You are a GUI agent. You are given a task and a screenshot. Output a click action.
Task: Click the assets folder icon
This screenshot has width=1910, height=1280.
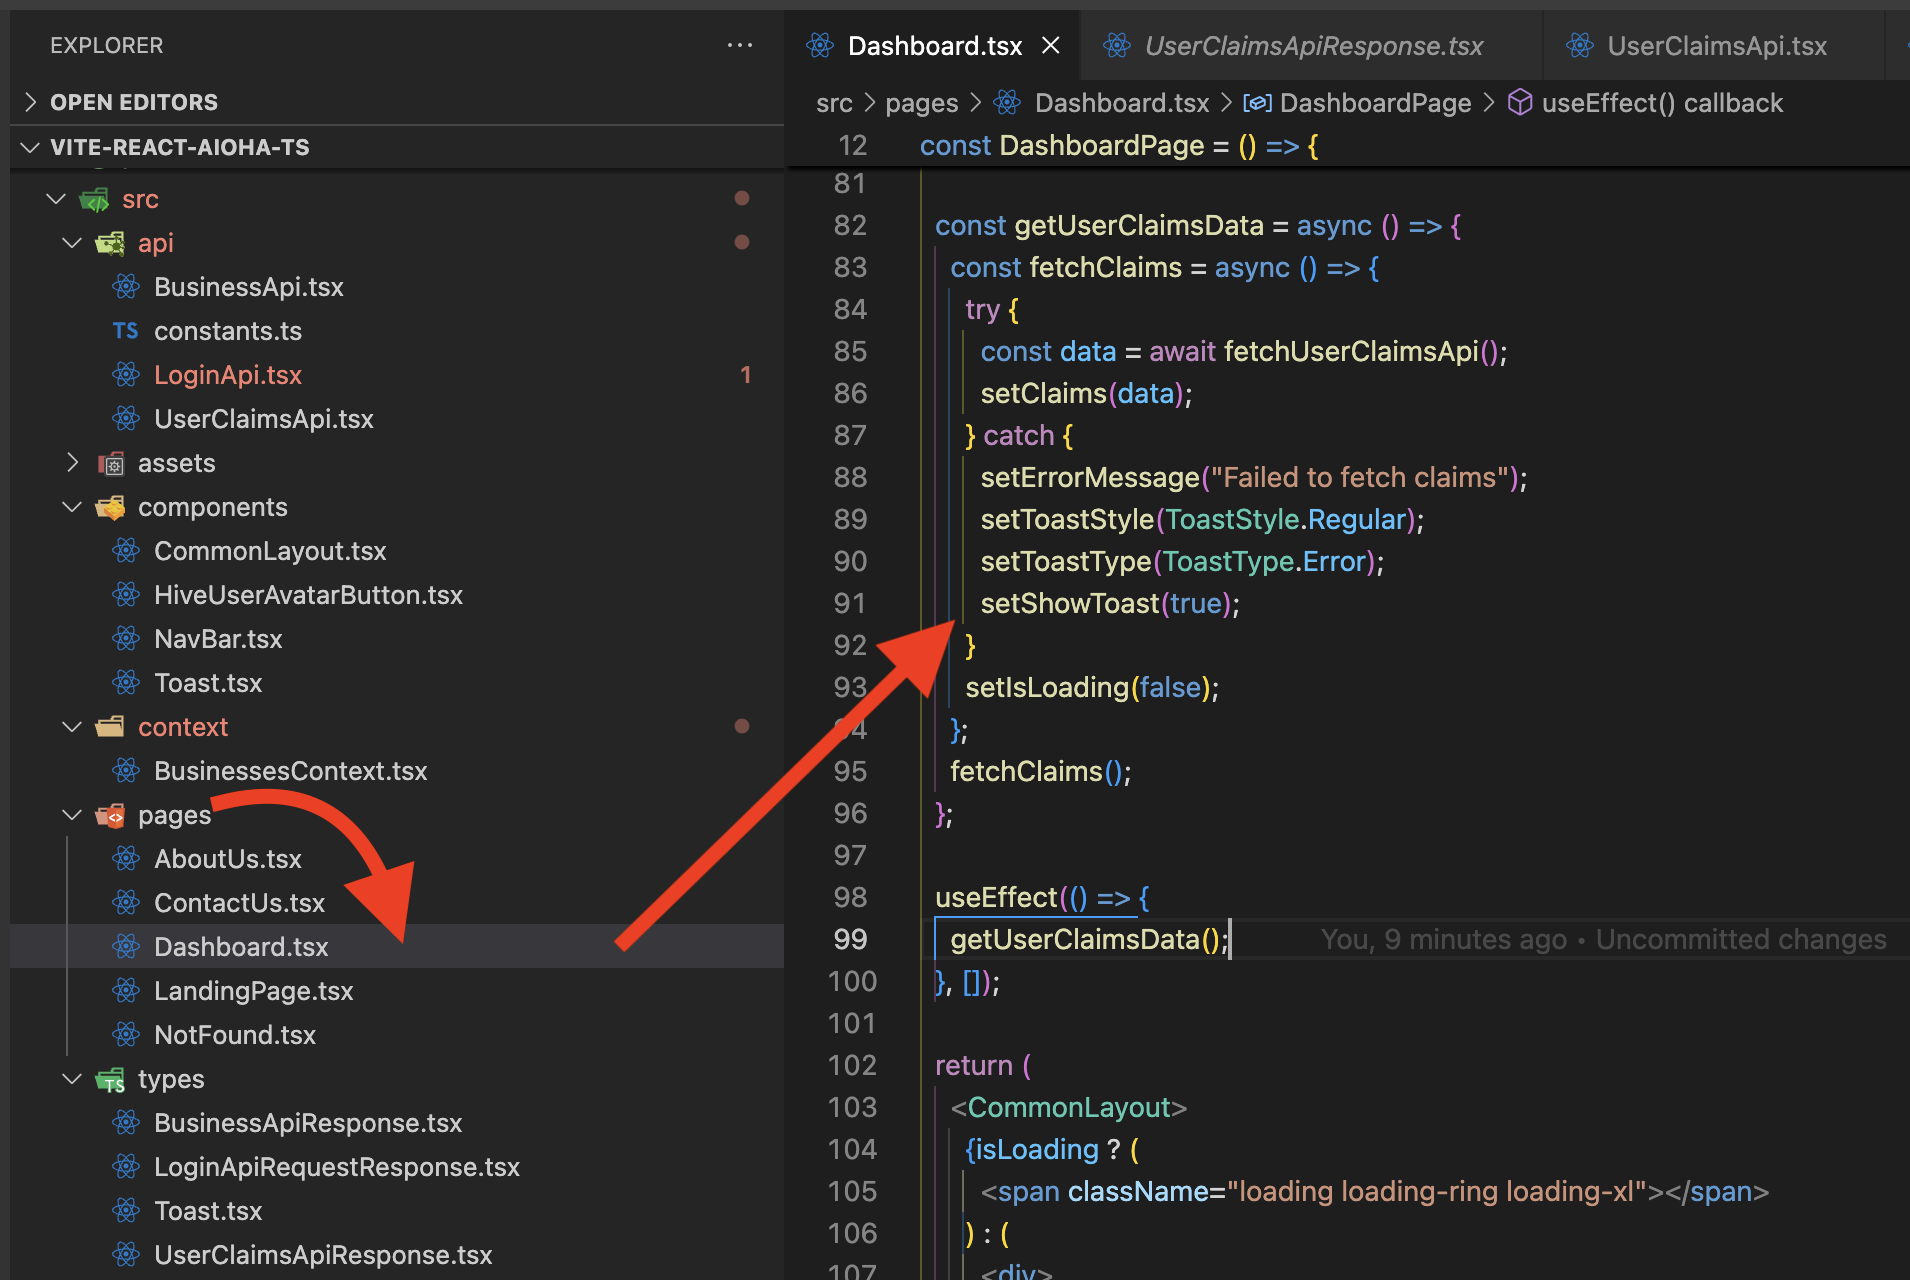110,463
